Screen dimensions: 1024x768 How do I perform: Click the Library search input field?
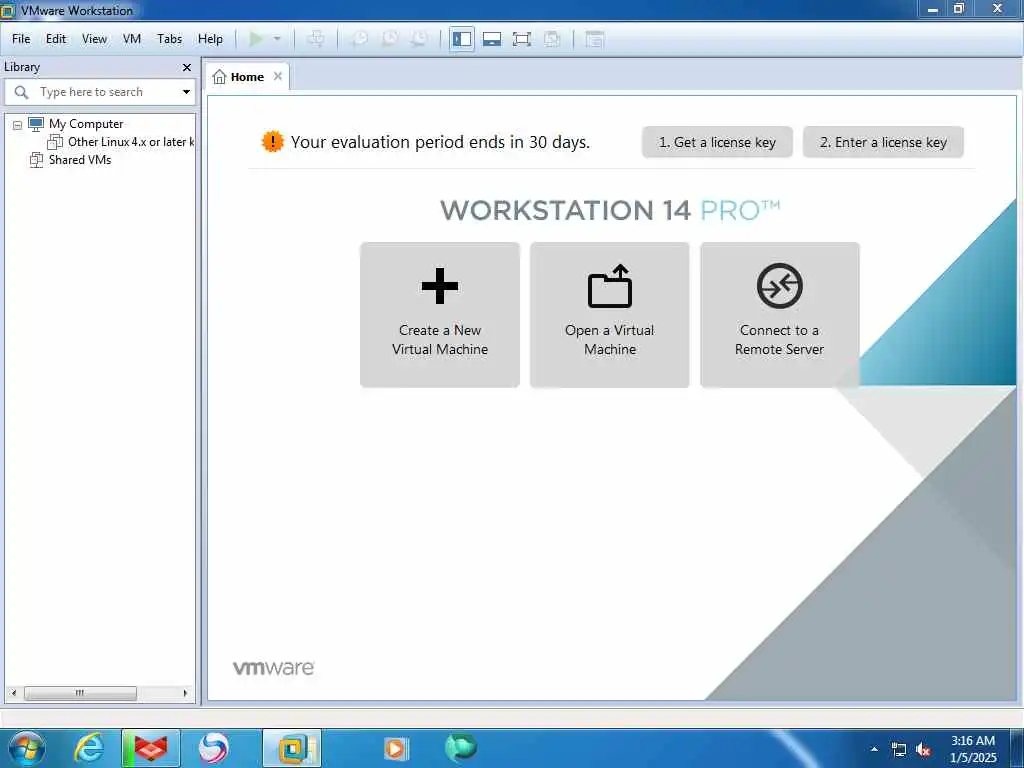(100, 92)
